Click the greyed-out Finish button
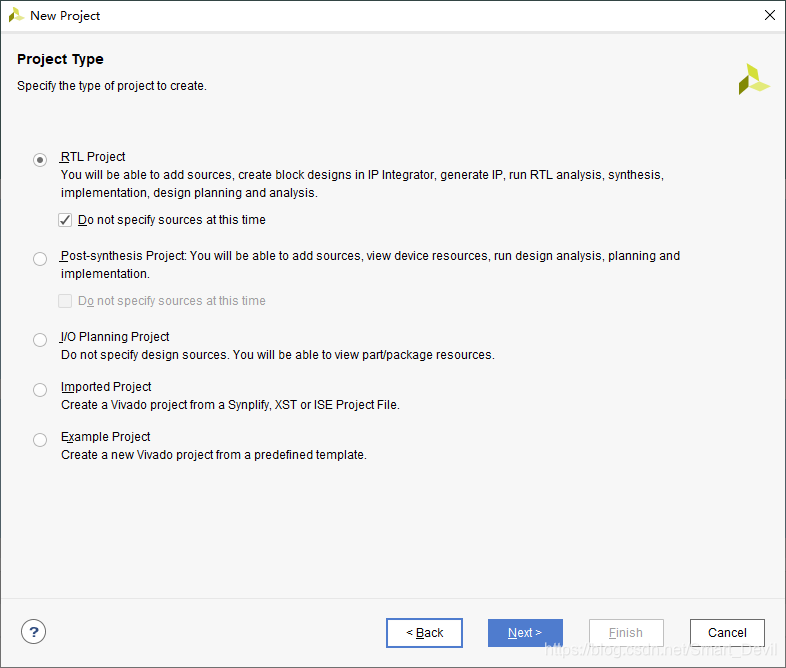The image size is (786, 668). [626, 633]
